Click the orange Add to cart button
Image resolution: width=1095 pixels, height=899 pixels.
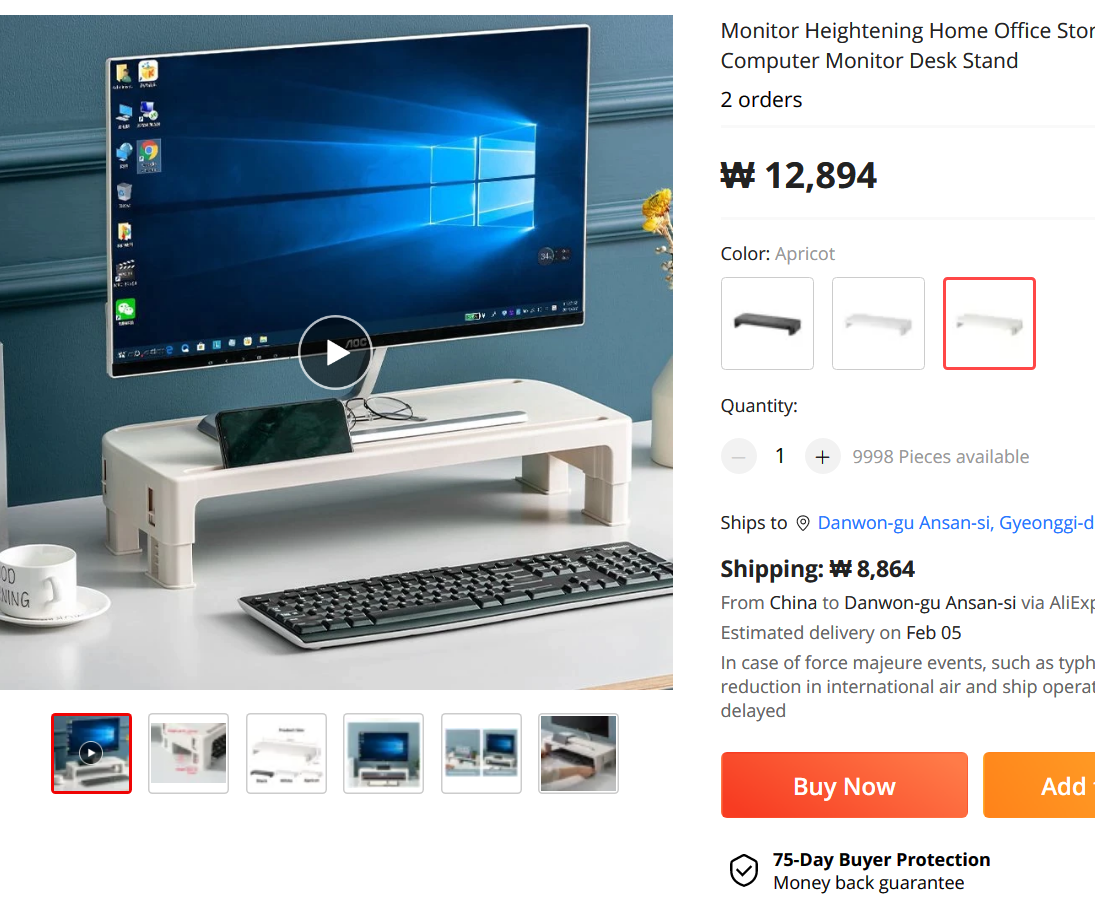[x=1039, y=785]
